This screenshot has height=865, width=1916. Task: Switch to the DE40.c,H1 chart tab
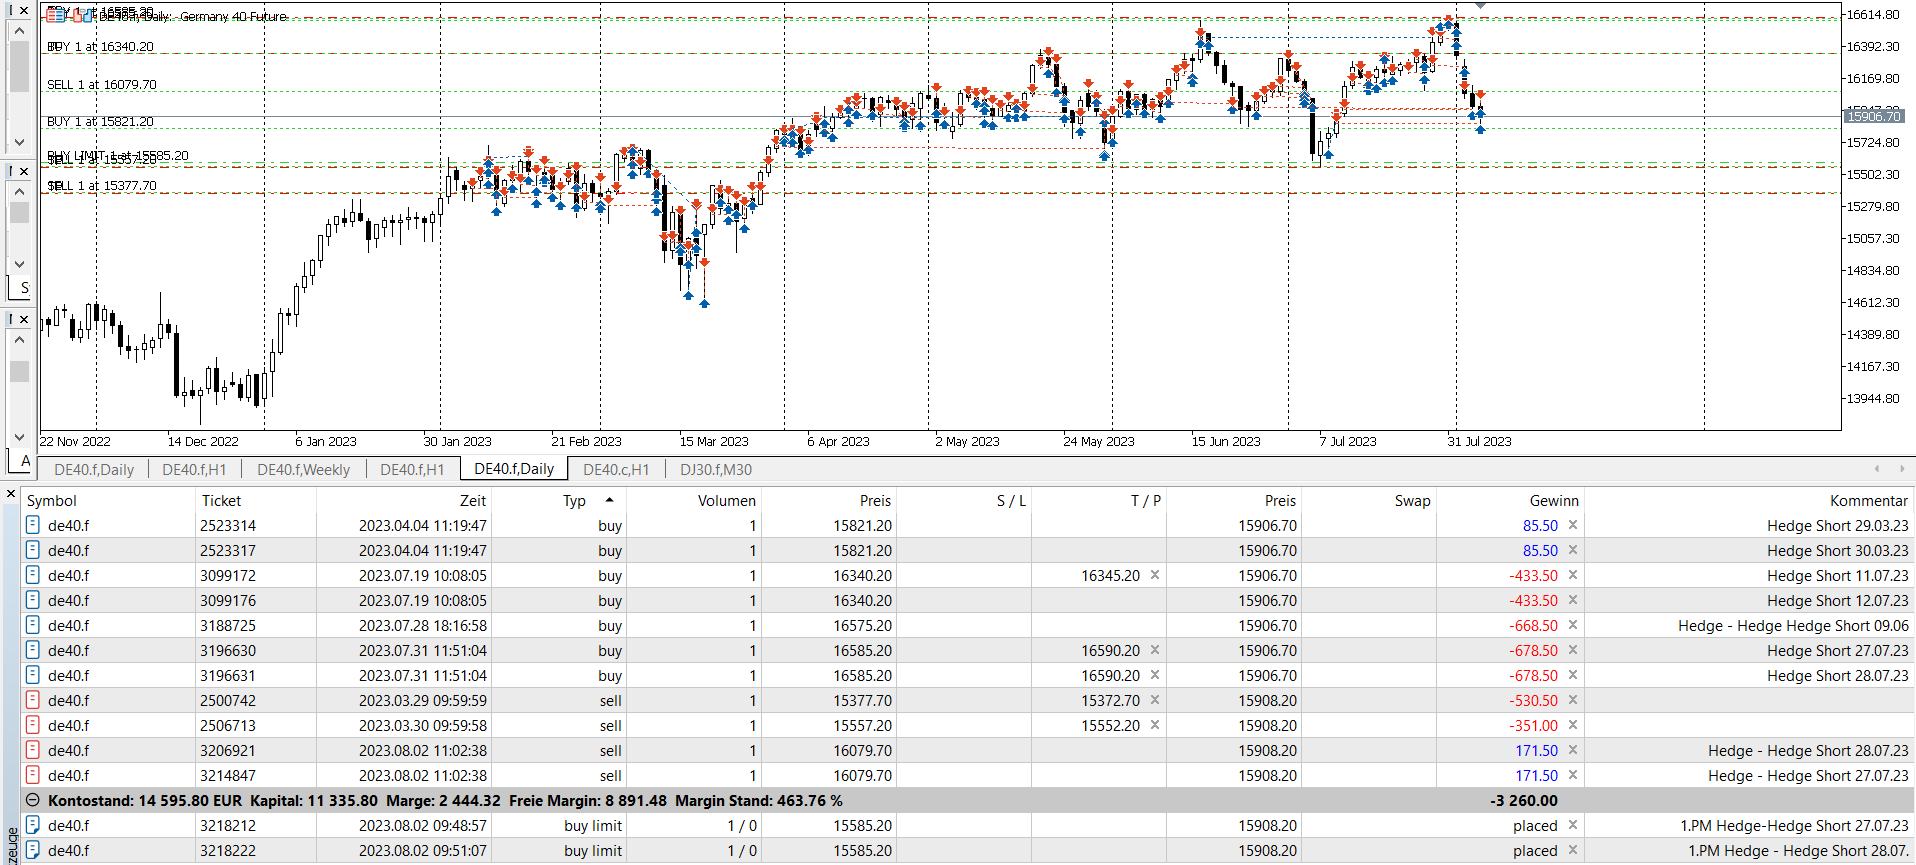pyautogui.click(x=616, y=469)
